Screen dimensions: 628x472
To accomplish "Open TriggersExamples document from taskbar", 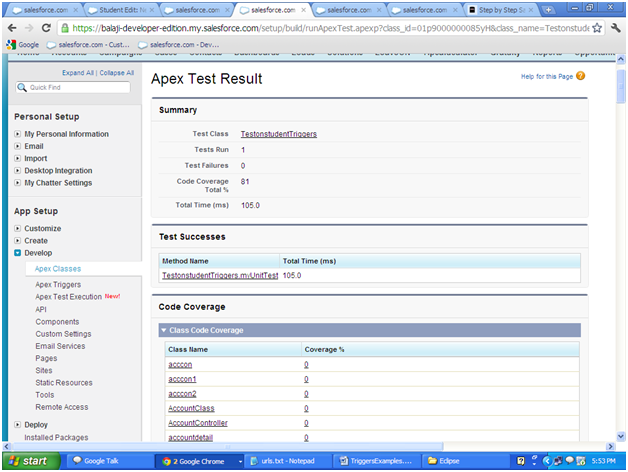I will [x=376, y=461].
